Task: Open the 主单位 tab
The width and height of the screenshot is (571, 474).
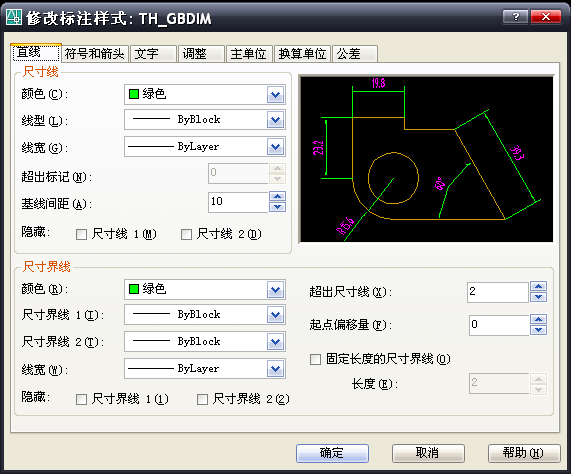Action: point(249,54)
